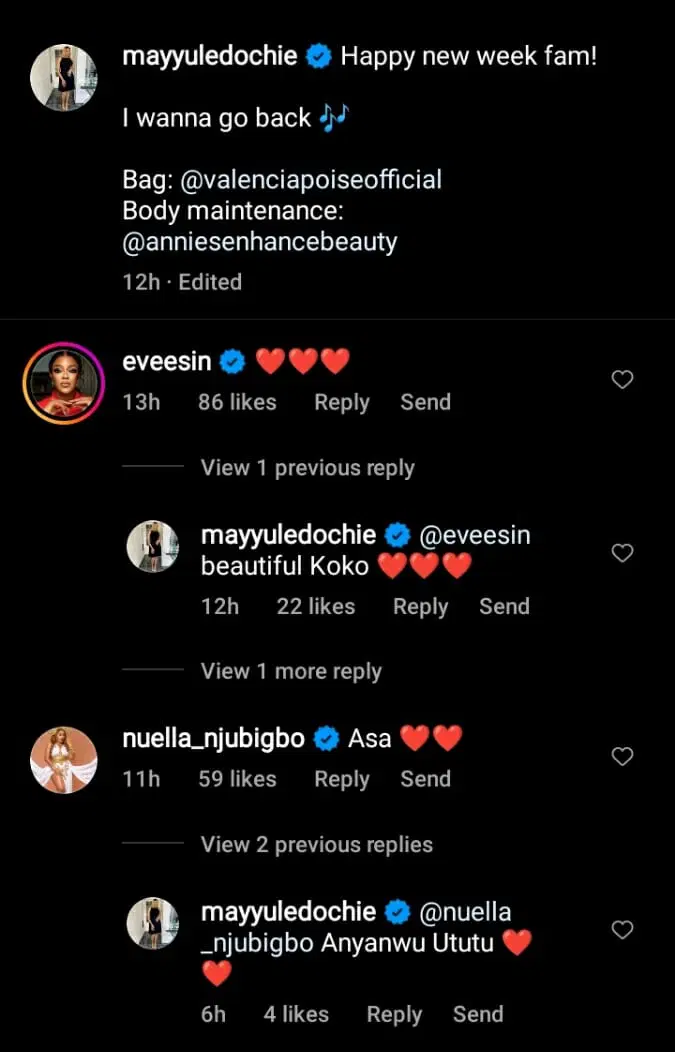Reply to nuella_njubigbo's comment
Image resolution: width=675 pixels, height=1052 pixels.
click(342, 779)
